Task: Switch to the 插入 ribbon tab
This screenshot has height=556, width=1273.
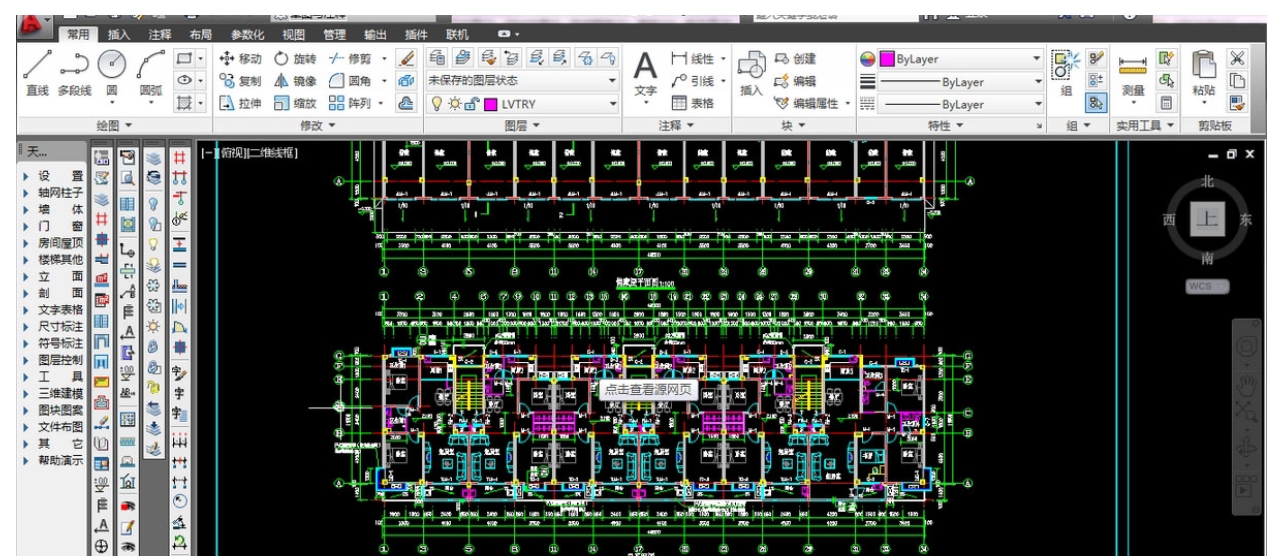Action: point(119,35)
